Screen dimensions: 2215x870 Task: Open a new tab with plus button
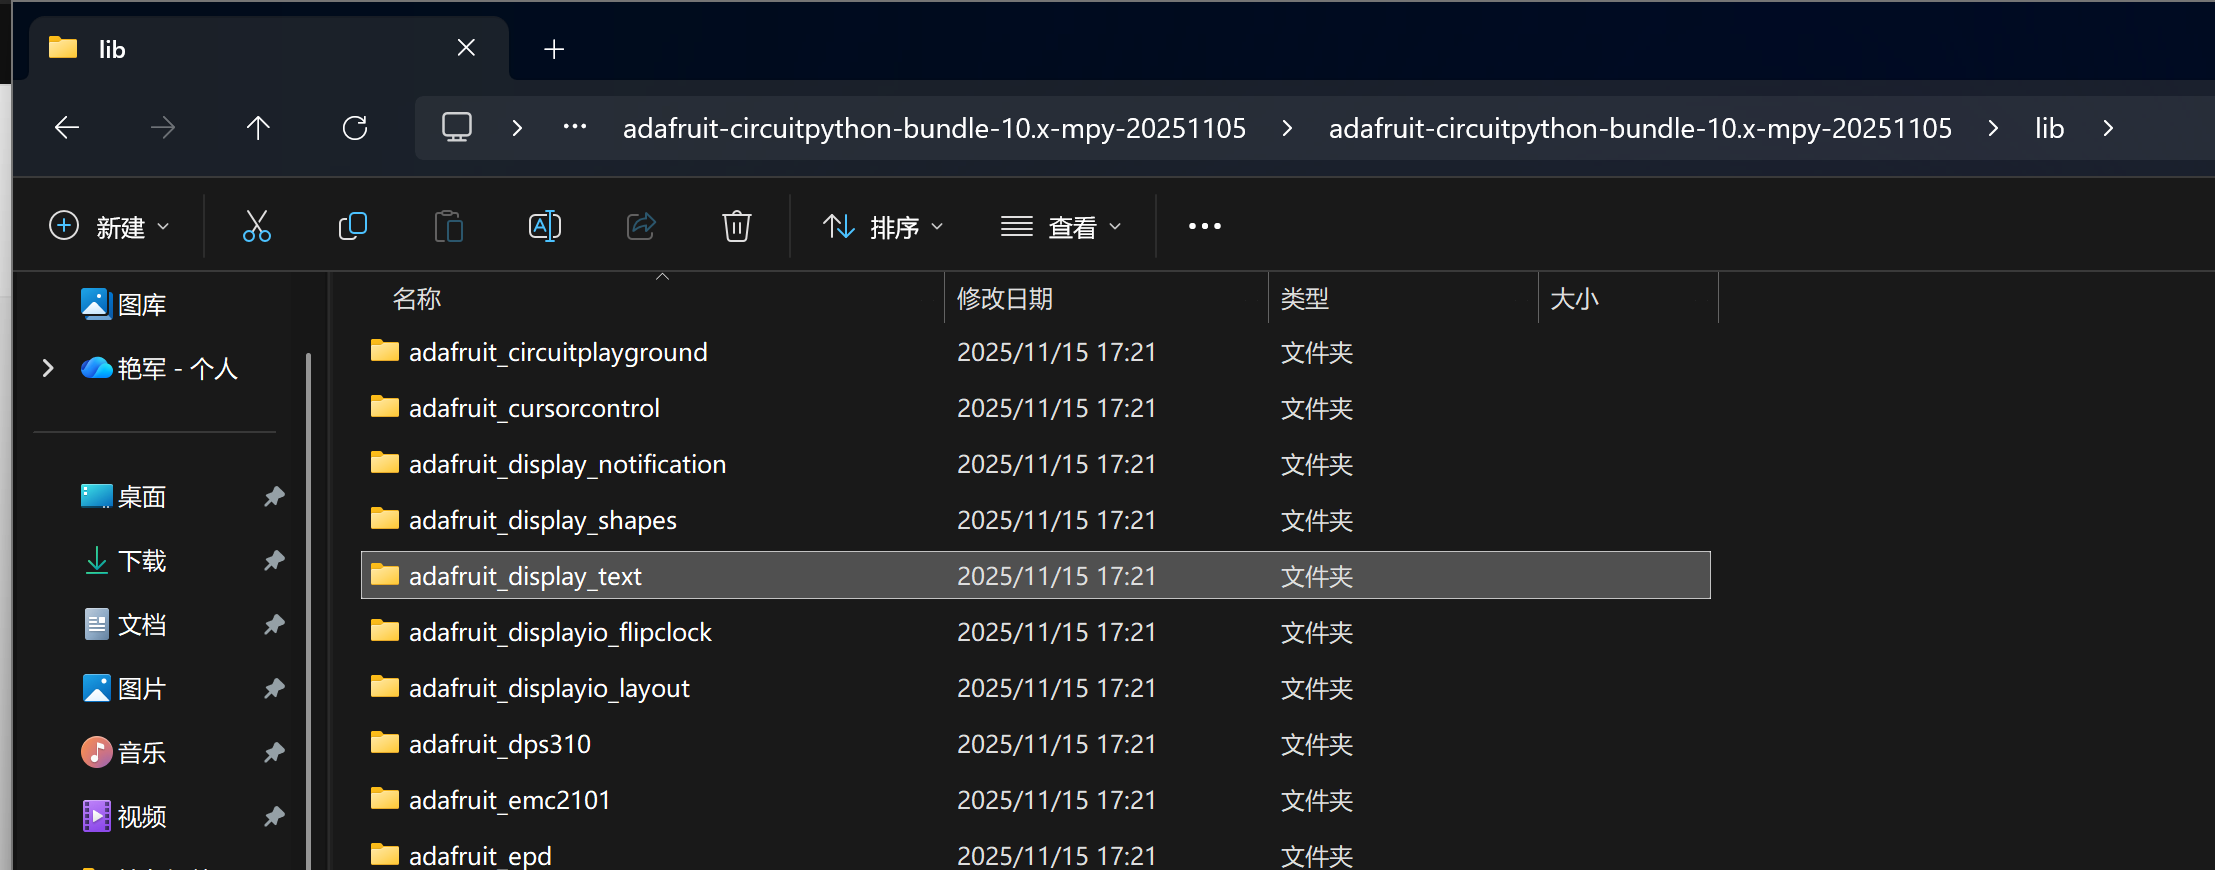coord(554,49)
